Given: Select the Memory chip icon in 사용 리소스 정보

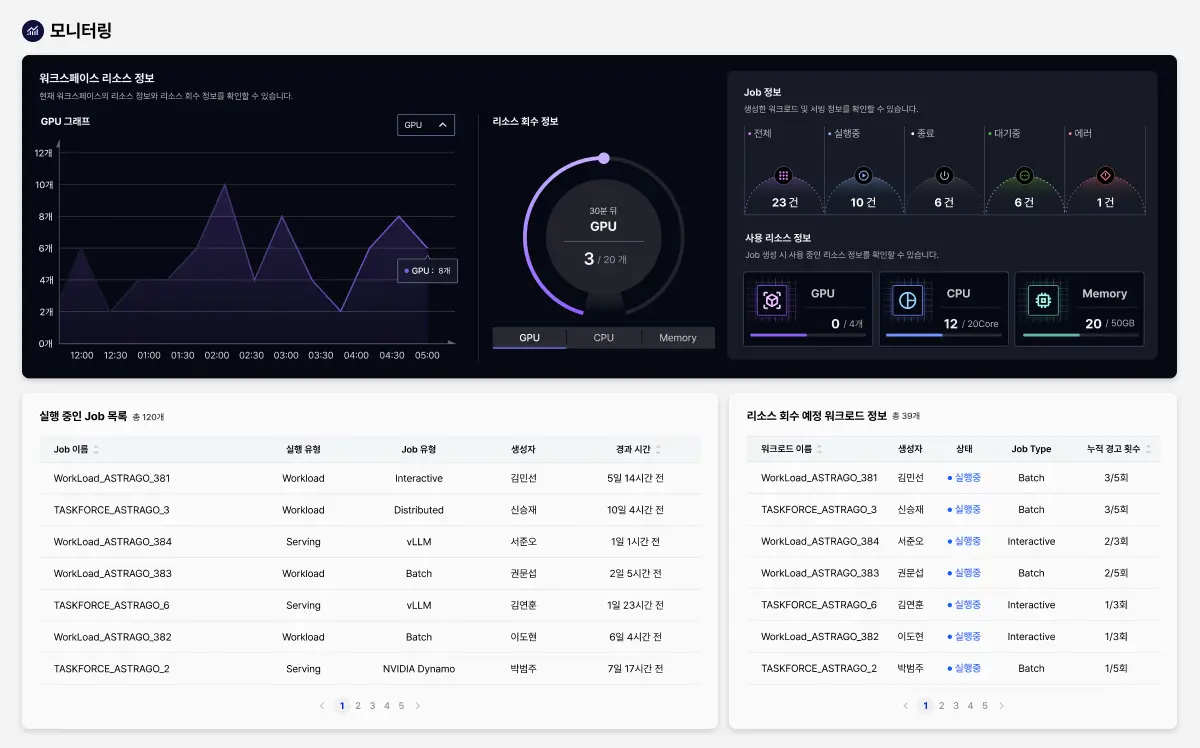Looking at the screenshot, I should click(x=1043, y=300).
